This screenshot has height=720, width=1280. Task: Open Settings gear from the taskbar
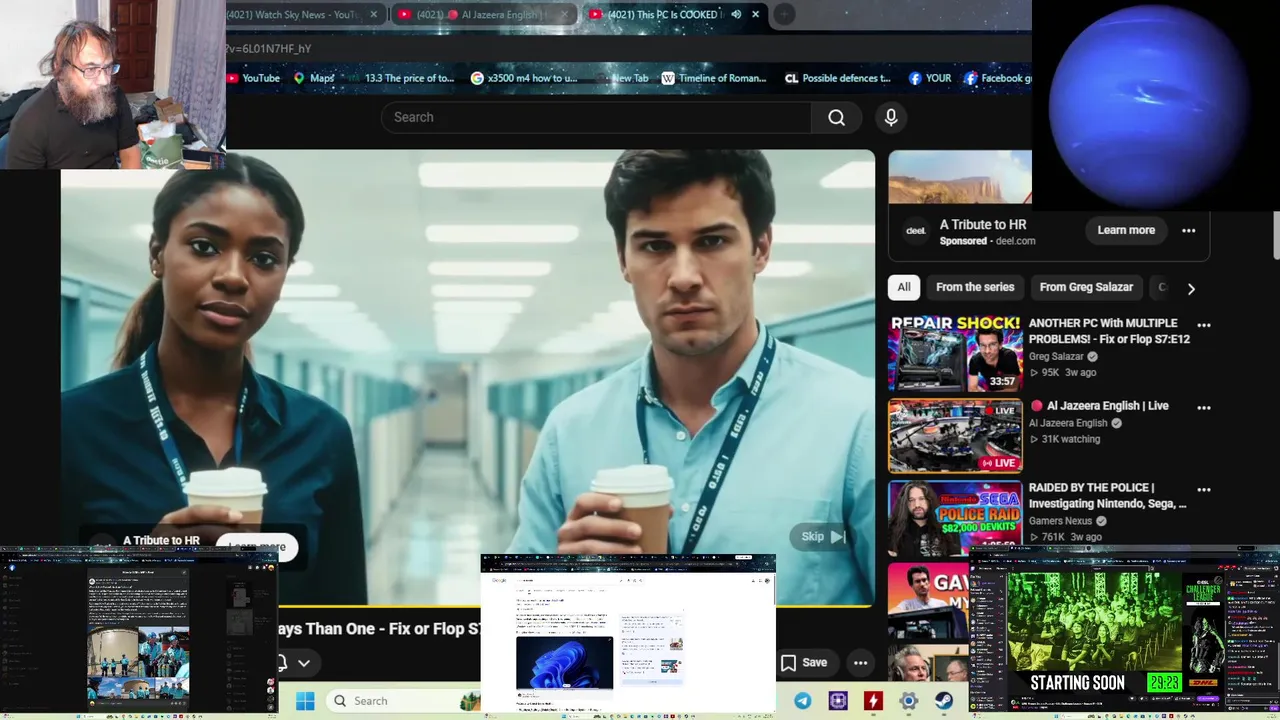pos(908,701)
